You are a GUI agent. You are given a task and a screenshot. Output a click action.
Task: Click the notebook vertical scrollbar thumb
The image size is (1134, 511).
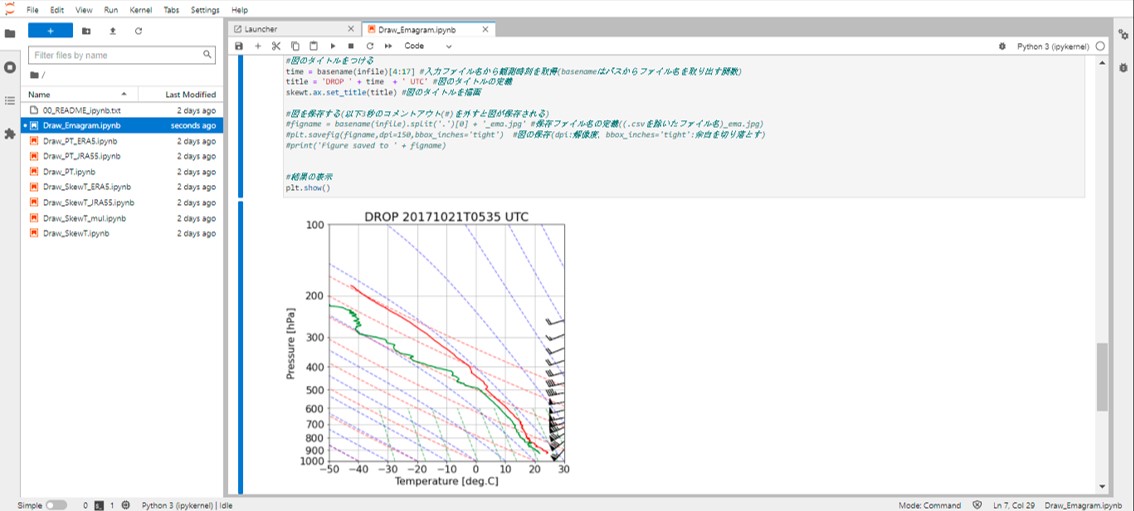pos(1102,376)
